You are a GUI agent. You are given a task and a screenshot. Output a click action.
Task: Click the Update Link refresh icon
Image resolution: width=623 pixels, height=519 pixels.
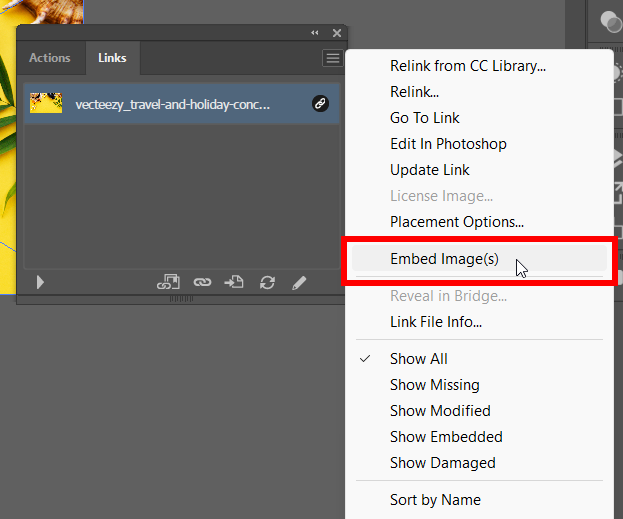click(x=267, y=283)
